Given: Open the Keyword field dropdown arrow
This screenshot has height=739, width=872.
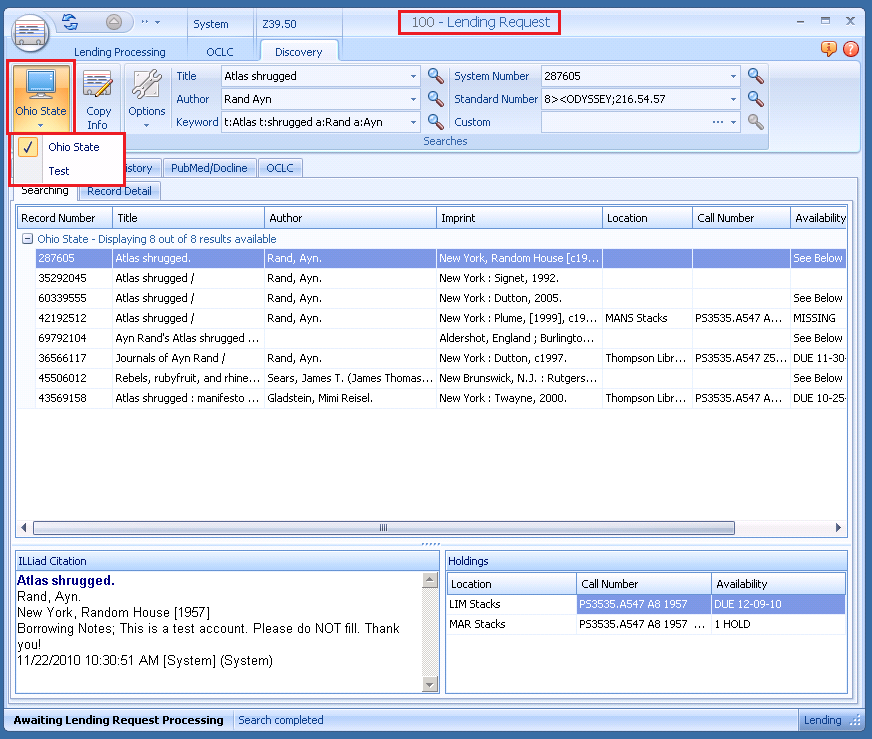Looking at the screenshot, I should click(413, 122).
